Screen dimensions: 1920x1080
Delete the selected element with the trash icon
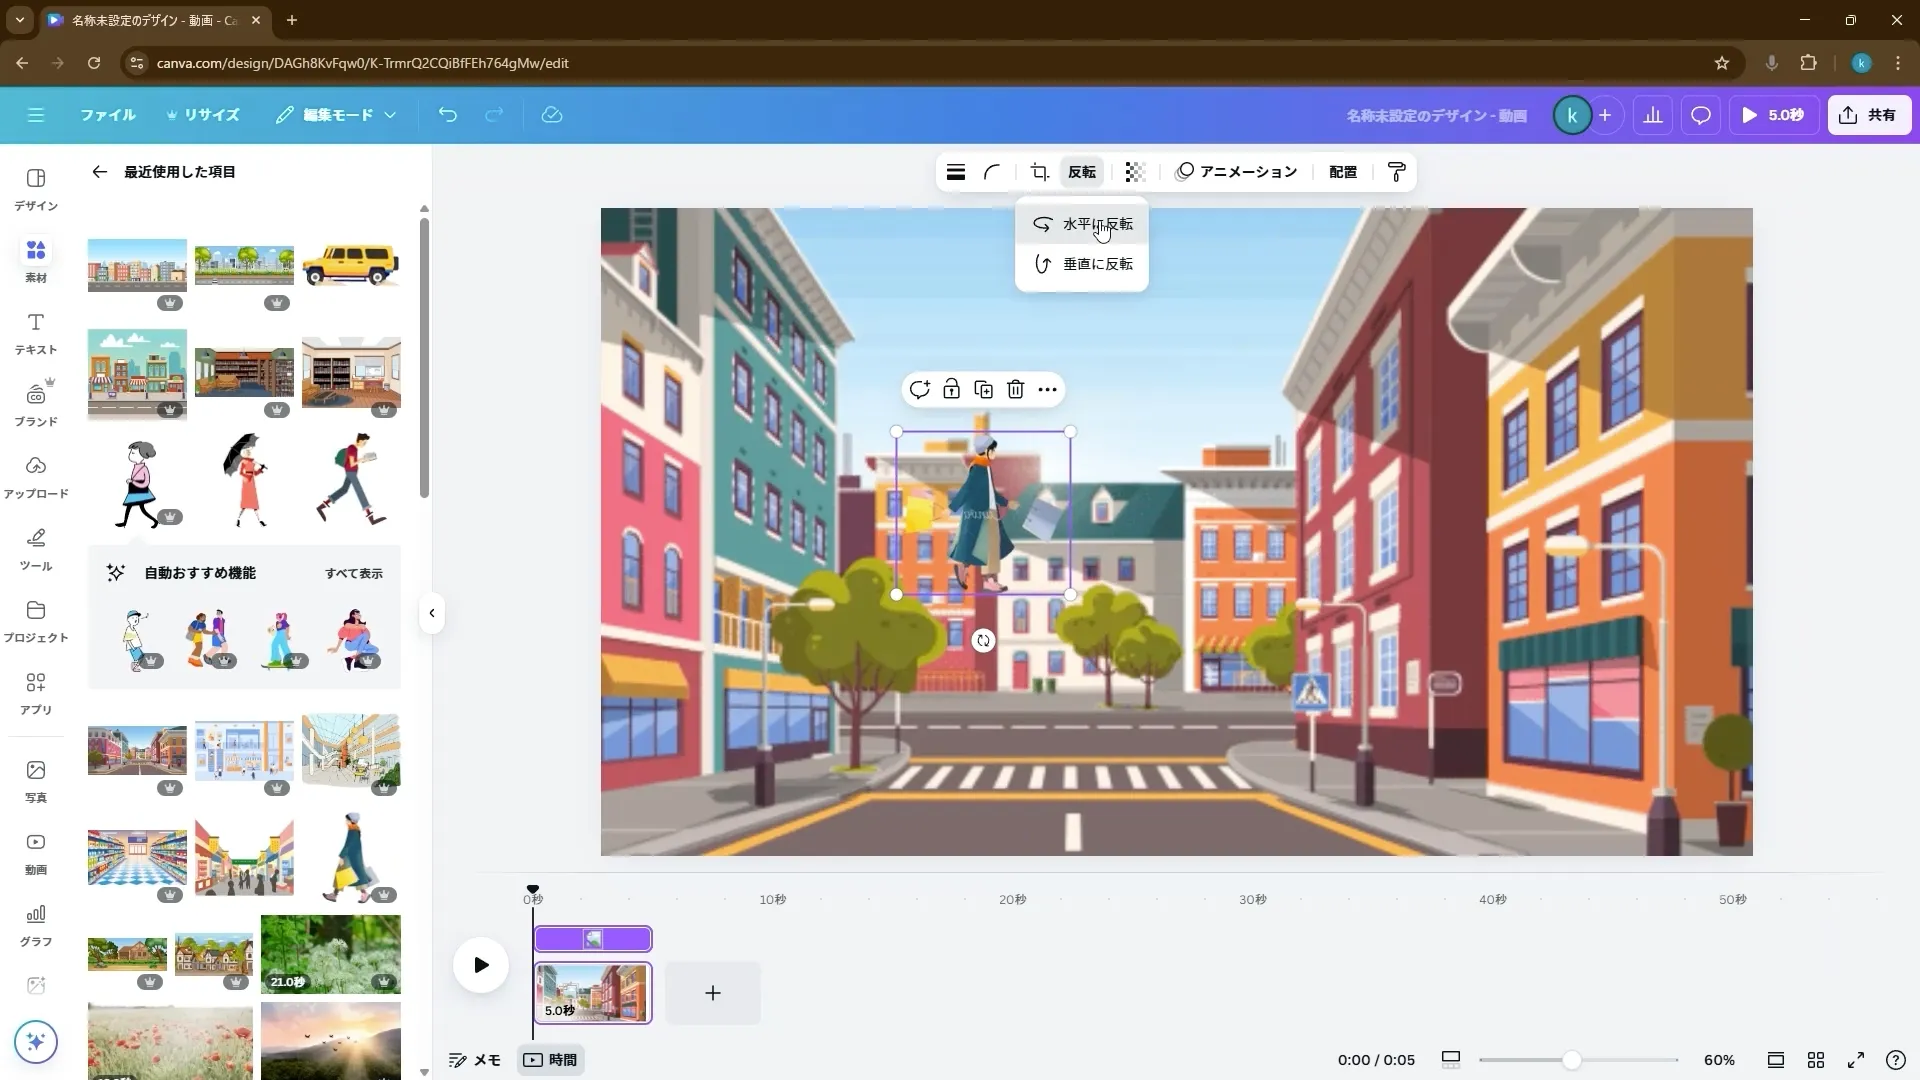(x=1015, y=389)
